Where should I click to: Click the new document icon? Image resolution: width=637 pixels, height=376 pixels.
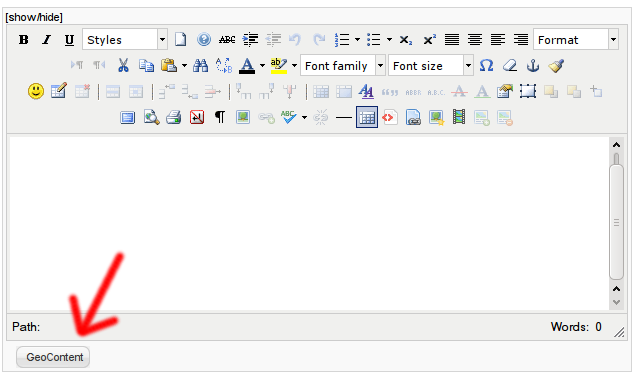(x=180, y=40)
